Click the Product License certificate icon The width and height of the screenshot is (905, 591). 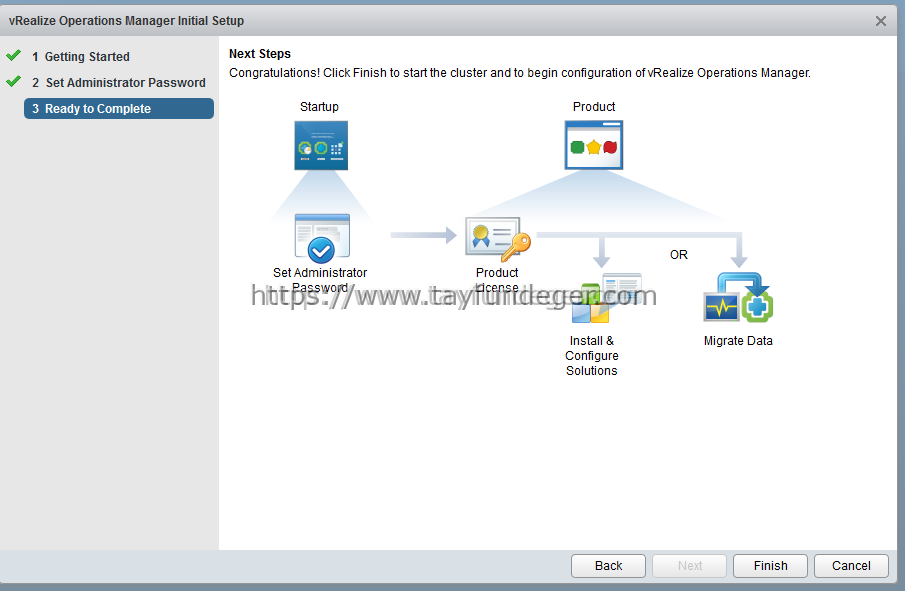498,238
